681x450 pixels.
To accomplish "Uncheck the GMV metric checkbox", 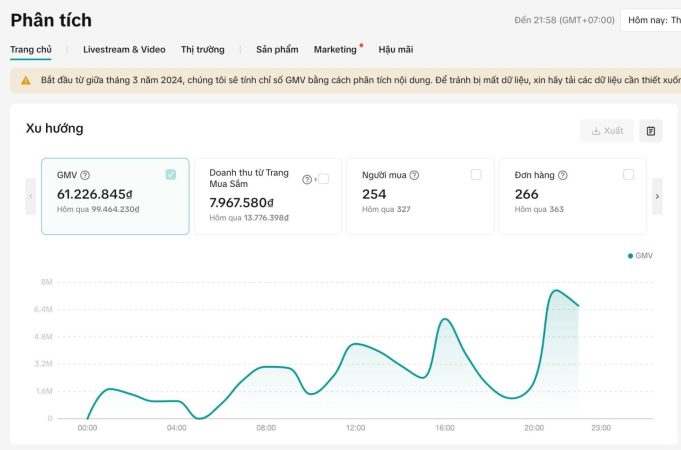I will [x=171, y=174].
